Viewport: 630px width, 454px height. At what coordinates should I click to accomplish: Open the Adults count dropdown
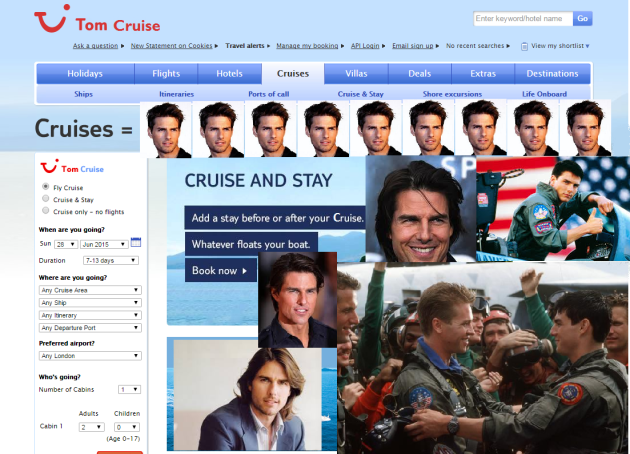click(92, 427)
